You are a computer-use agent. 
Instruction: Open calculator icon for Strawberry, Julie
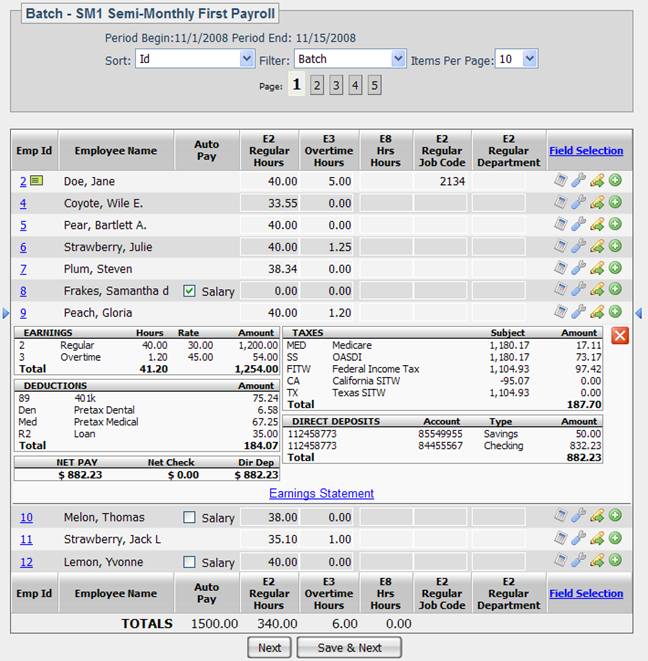[560, 246]
